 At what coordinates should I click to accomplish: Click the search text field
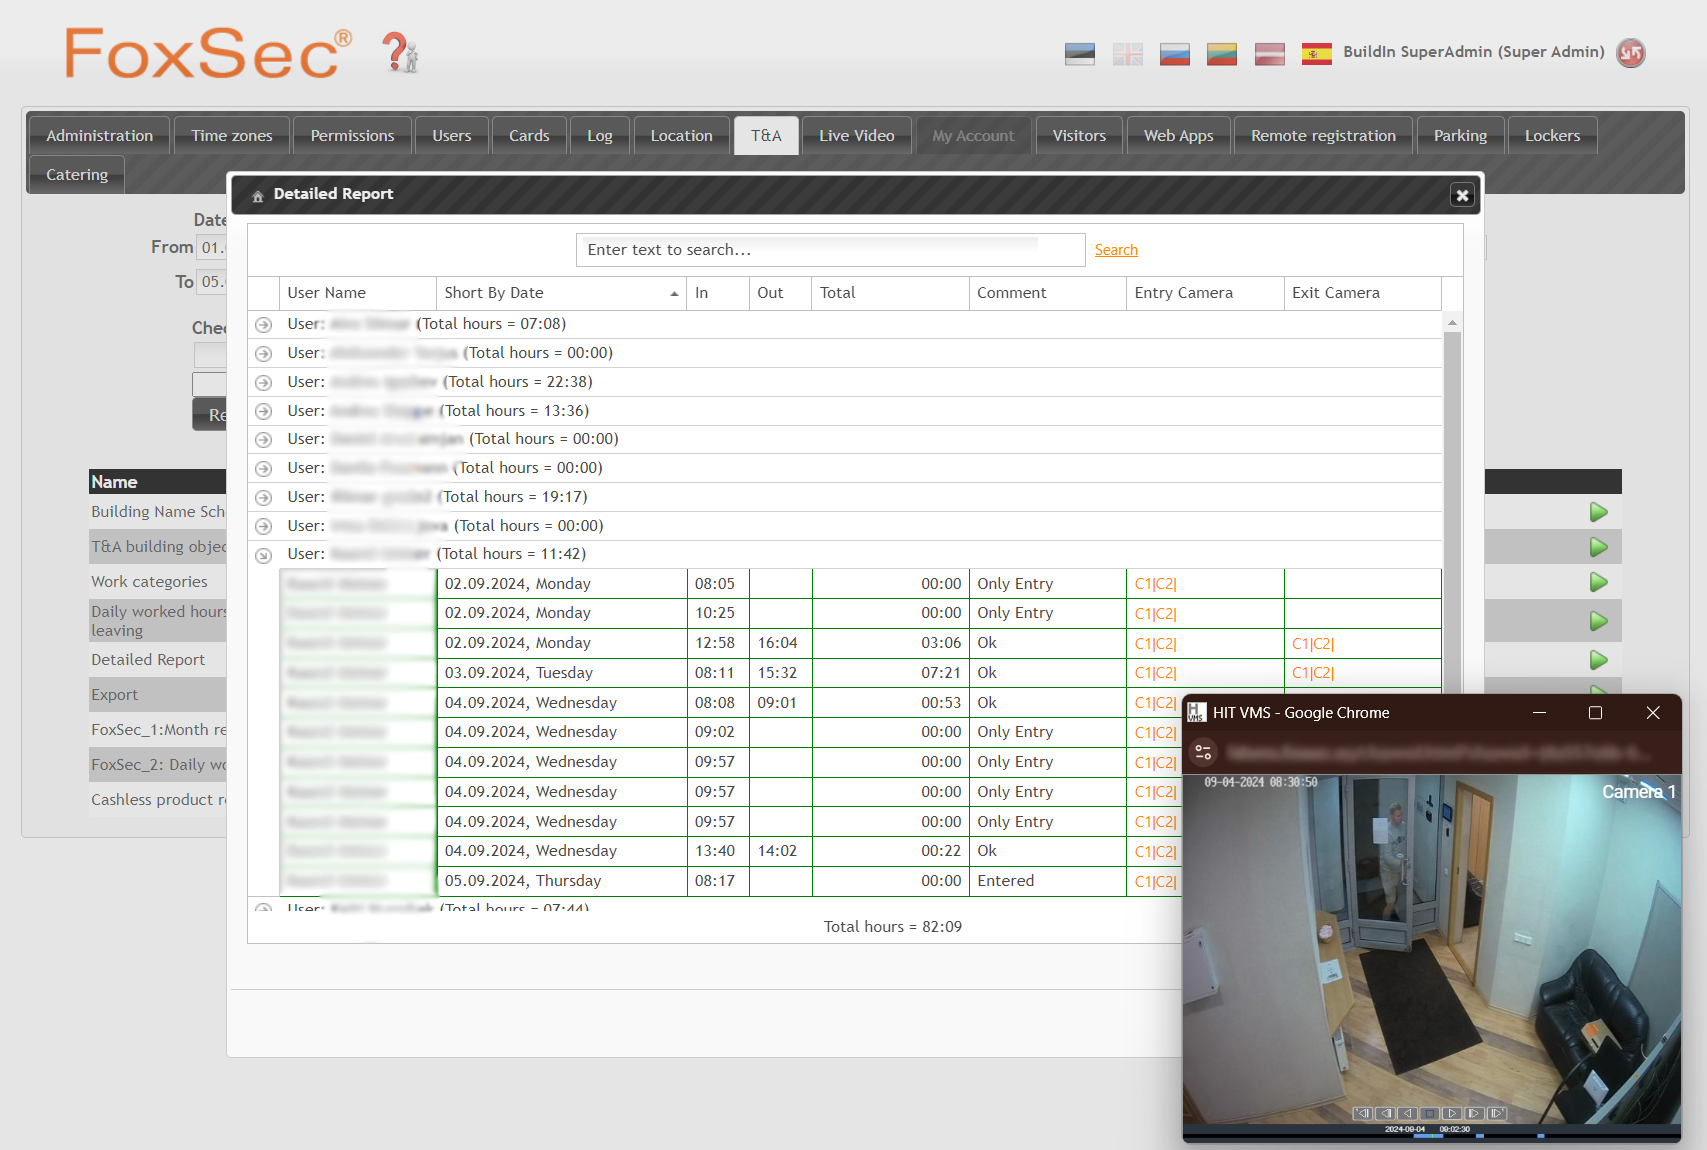click(x=830, y=249)
